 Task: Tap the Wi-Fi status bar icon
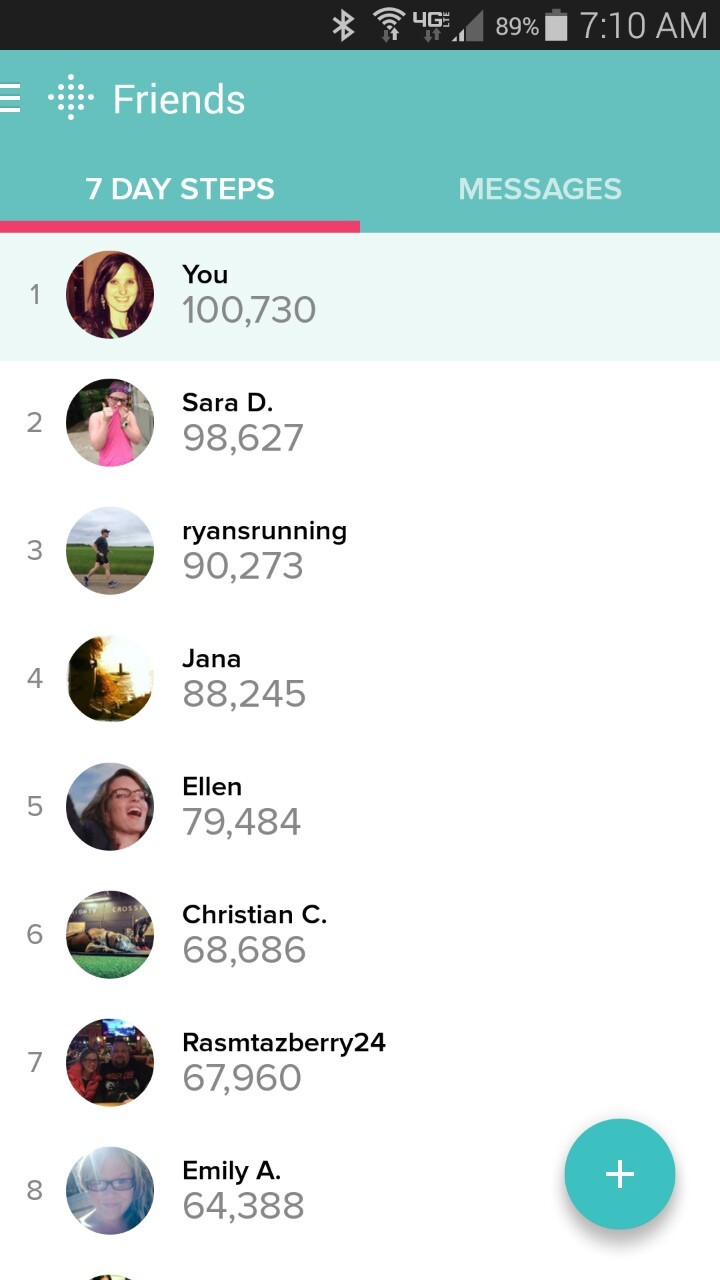[x=387, y=26]
